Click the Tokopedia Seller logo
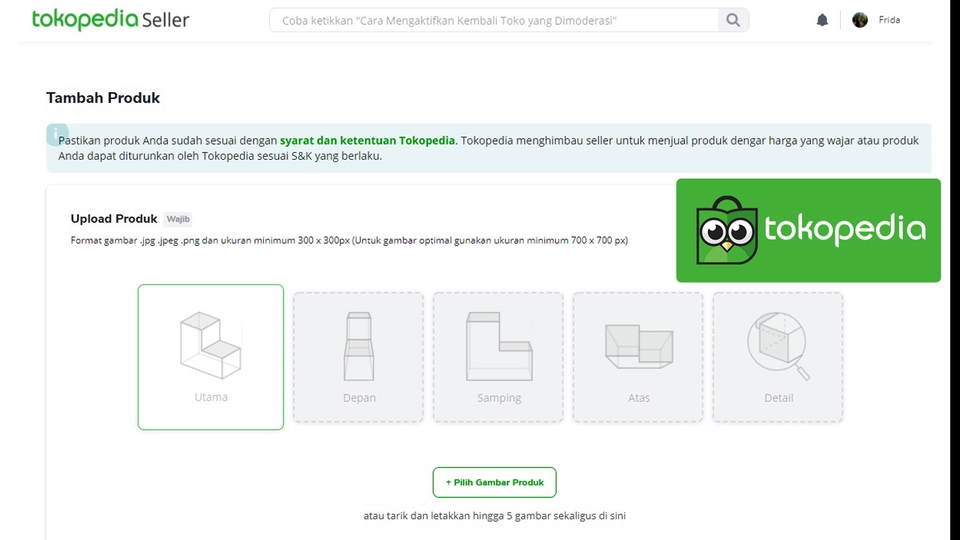Screen dimensions: 960x540 click(x=111, y=20)
